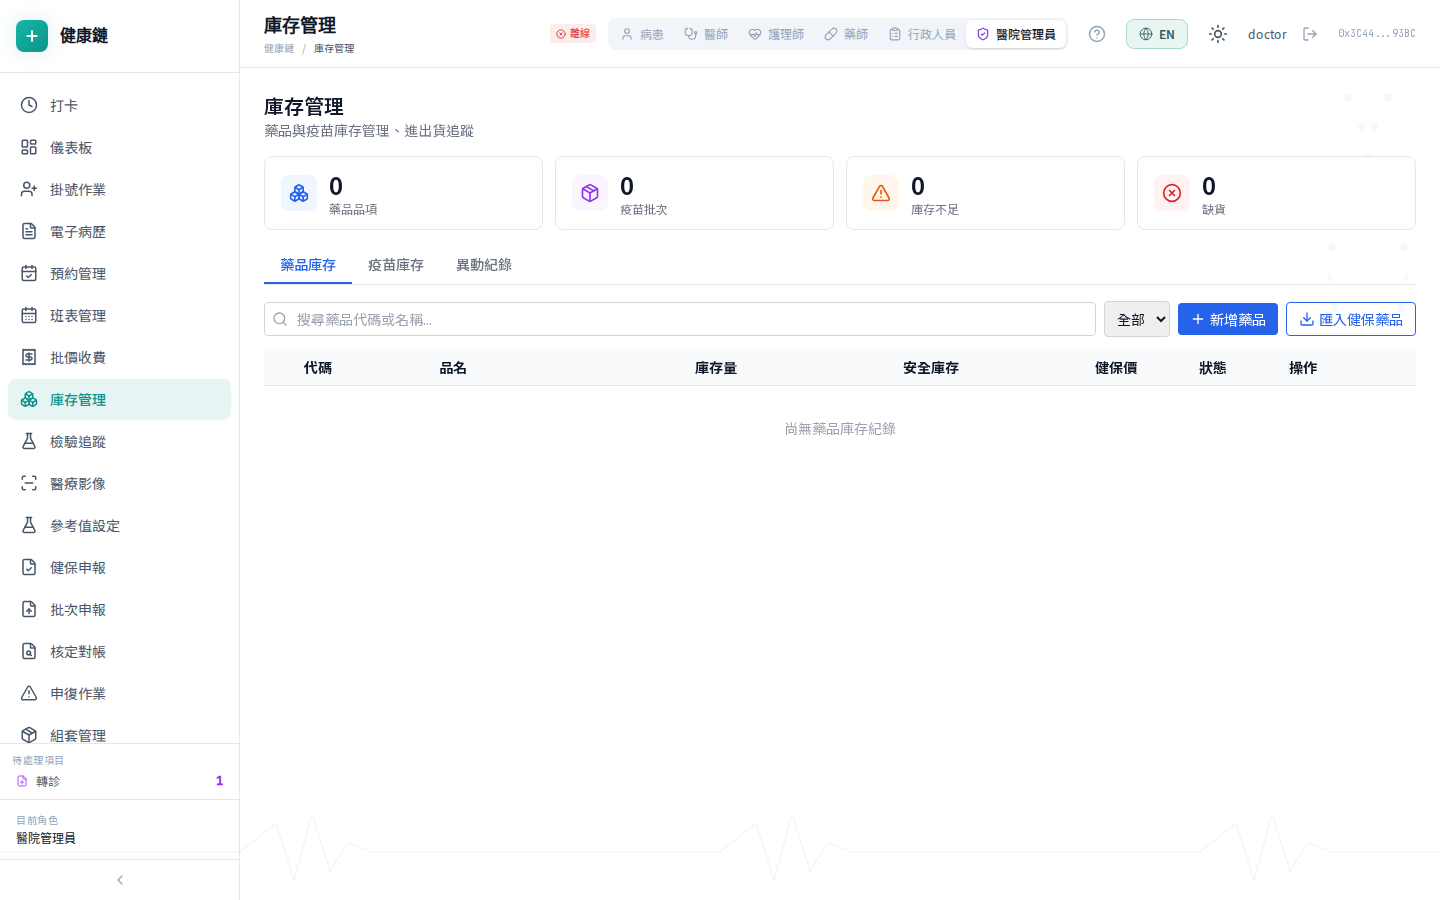Click the help question mark icon
This screenshot has width=1440, height=900.
click(x=1097, y=33)
